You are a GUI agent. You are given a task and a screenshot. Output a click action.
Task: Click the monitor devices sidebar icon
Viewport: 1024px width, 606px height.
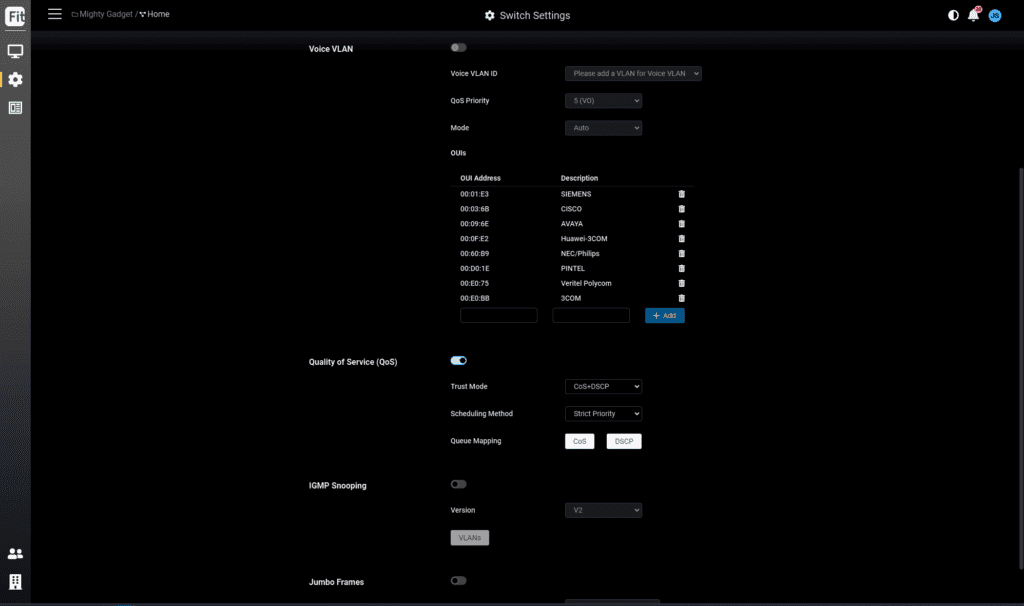coord(15,51)
